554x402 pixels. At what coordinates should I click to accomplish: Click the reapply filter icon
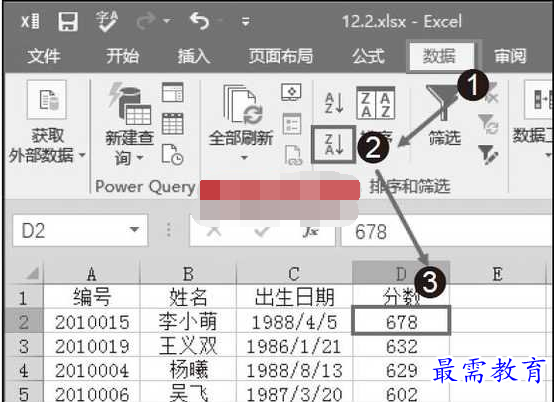click(488, 124)
